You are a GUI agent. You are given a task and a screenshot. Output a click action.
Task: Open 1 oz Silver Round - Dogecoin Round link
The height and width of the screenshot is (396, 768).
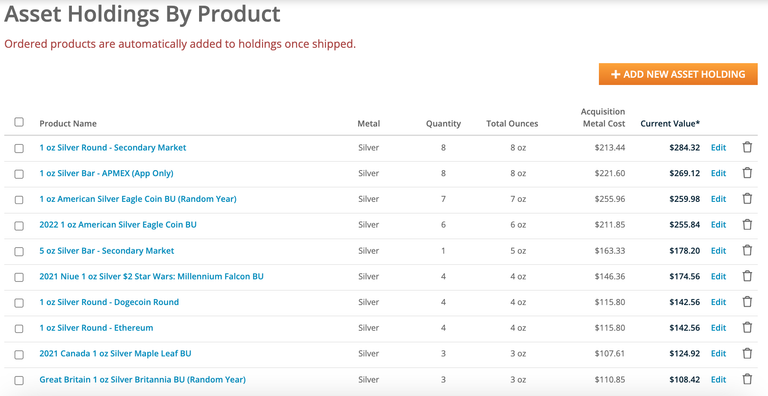coord(109,302)
